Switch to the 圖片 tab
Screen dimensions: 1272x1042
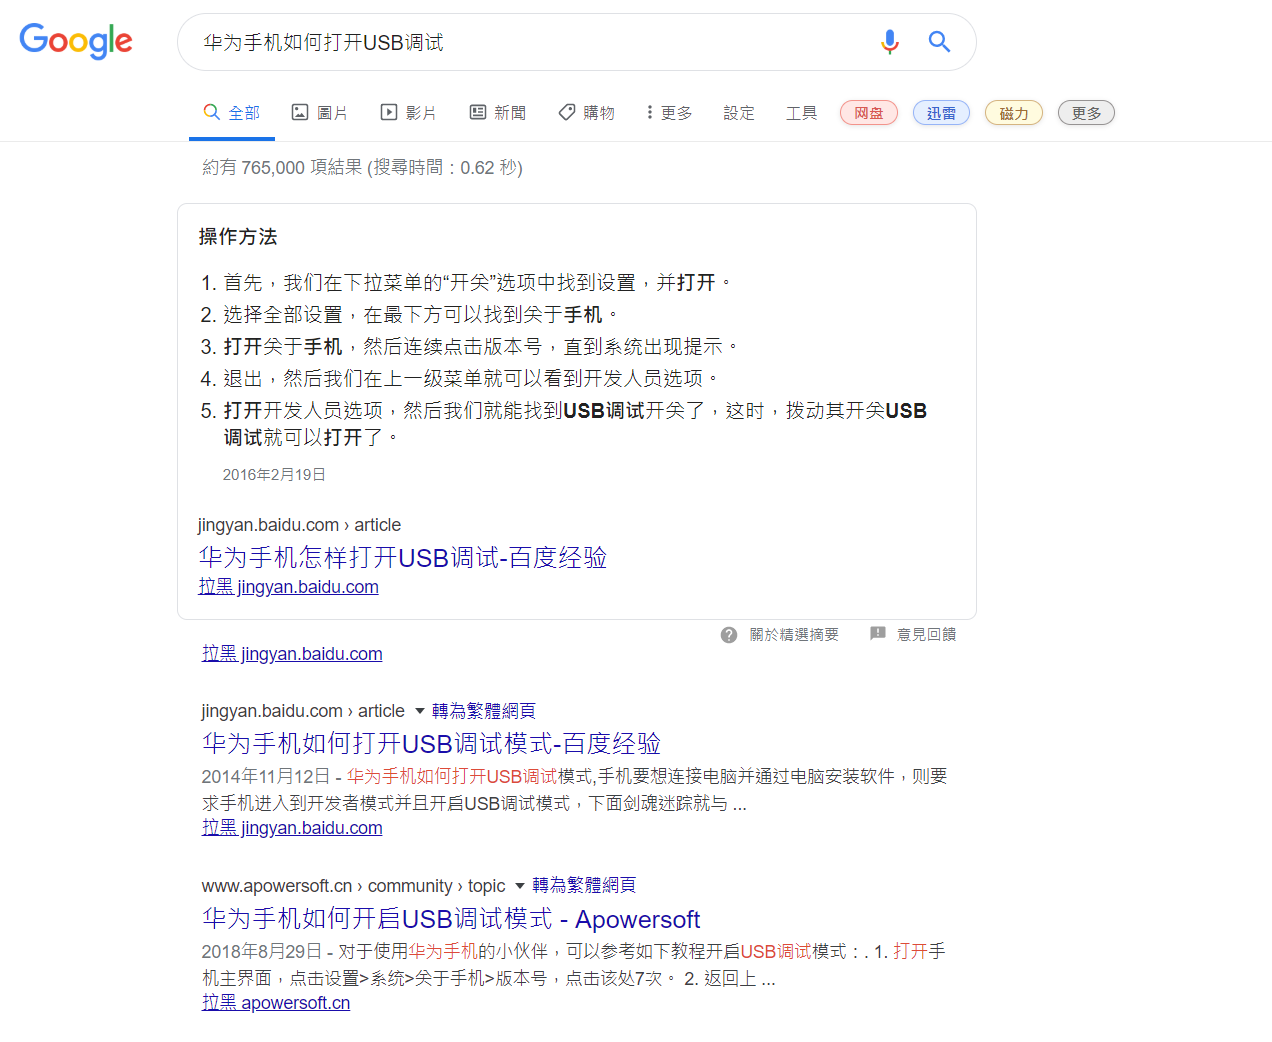319,113
